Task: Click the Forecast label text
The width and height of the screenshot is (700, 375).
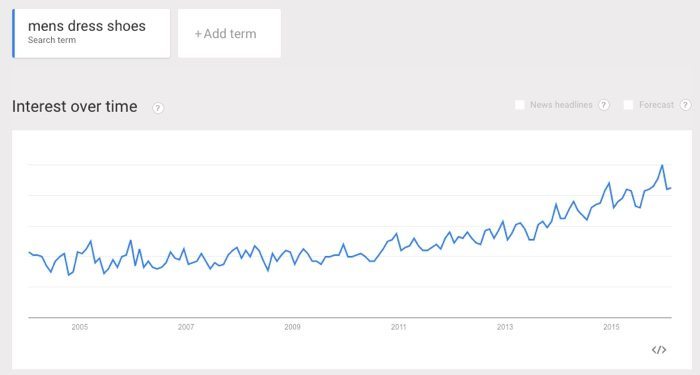Action: click(x=656, y=105)
